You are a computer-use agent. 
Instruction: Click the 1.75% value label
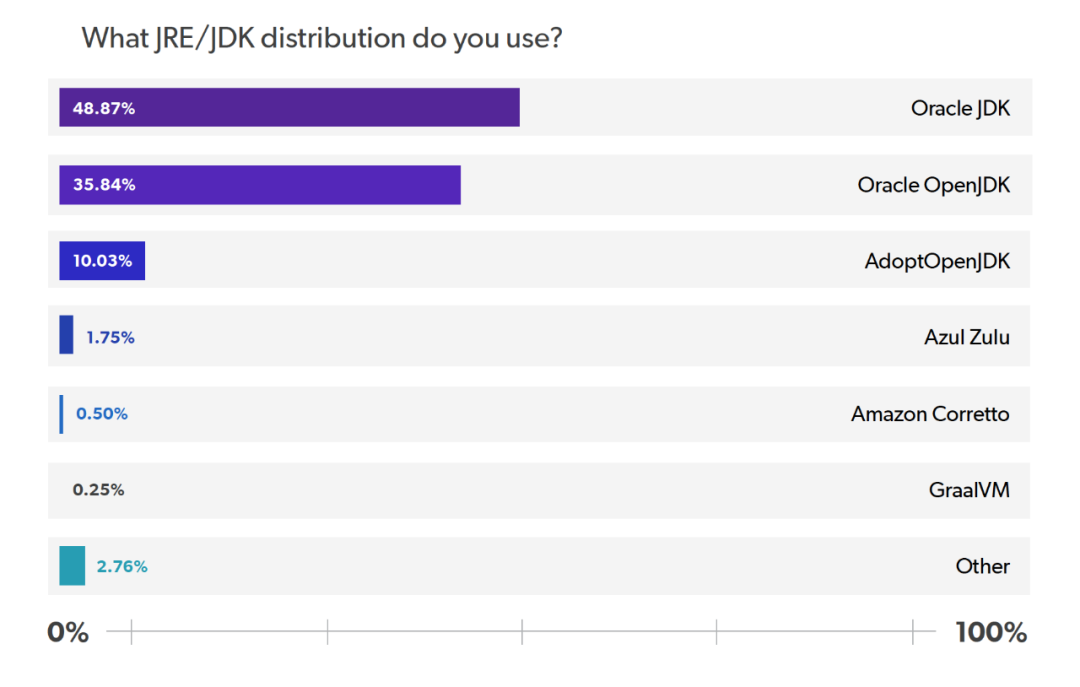pyautogui.click(x=110, y=338)
